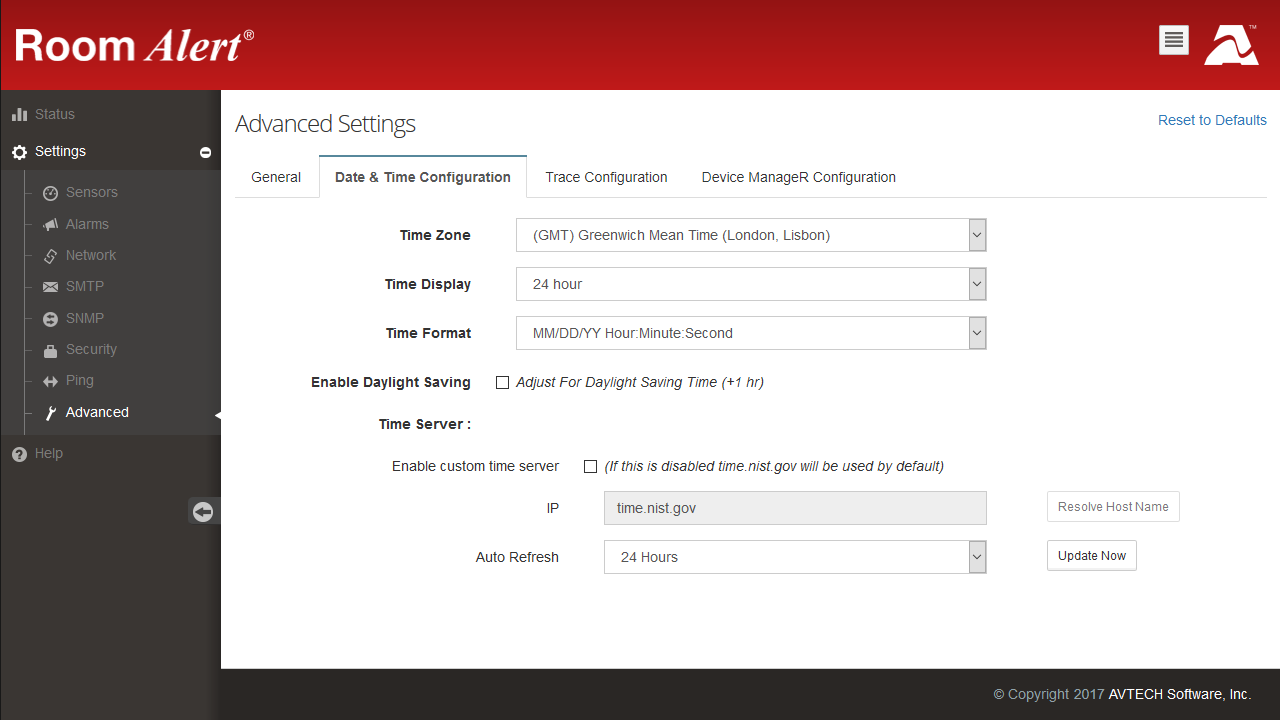Open the Help section

click(48, 453)
